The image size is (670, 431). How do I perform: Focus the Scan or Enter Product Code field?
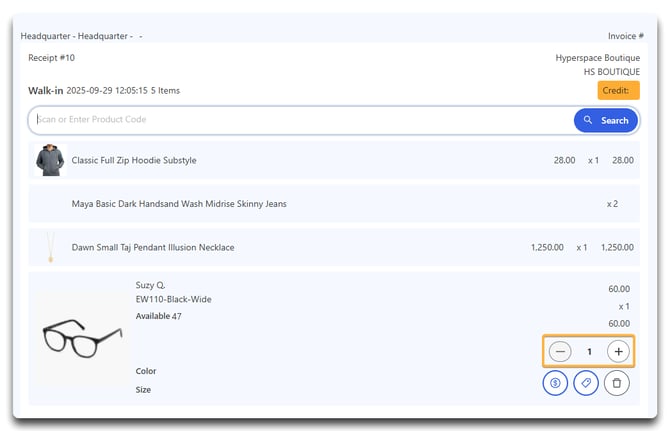pos(300,120)
